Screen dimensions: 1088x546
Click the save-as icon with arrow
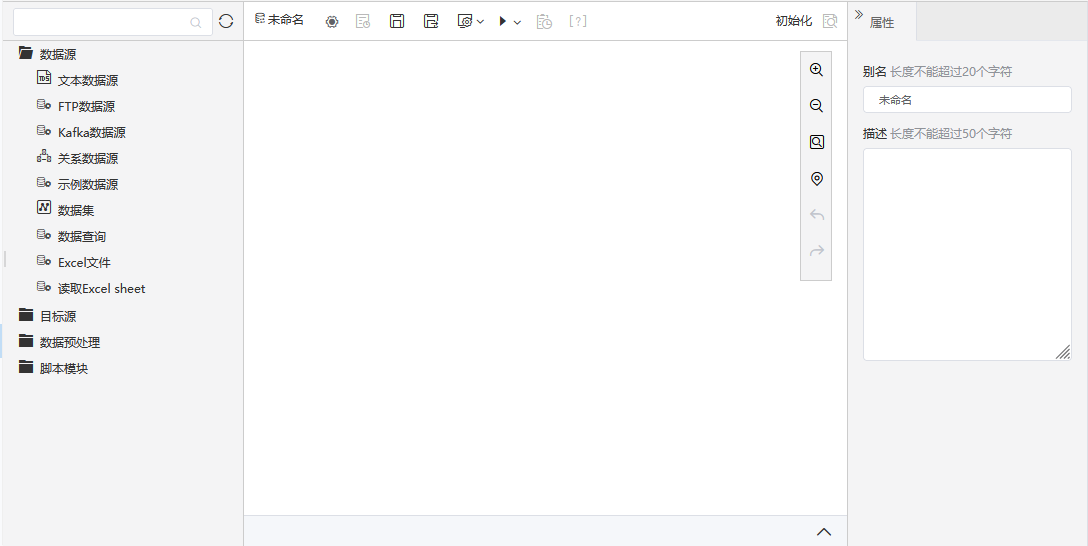pos(431,21)
